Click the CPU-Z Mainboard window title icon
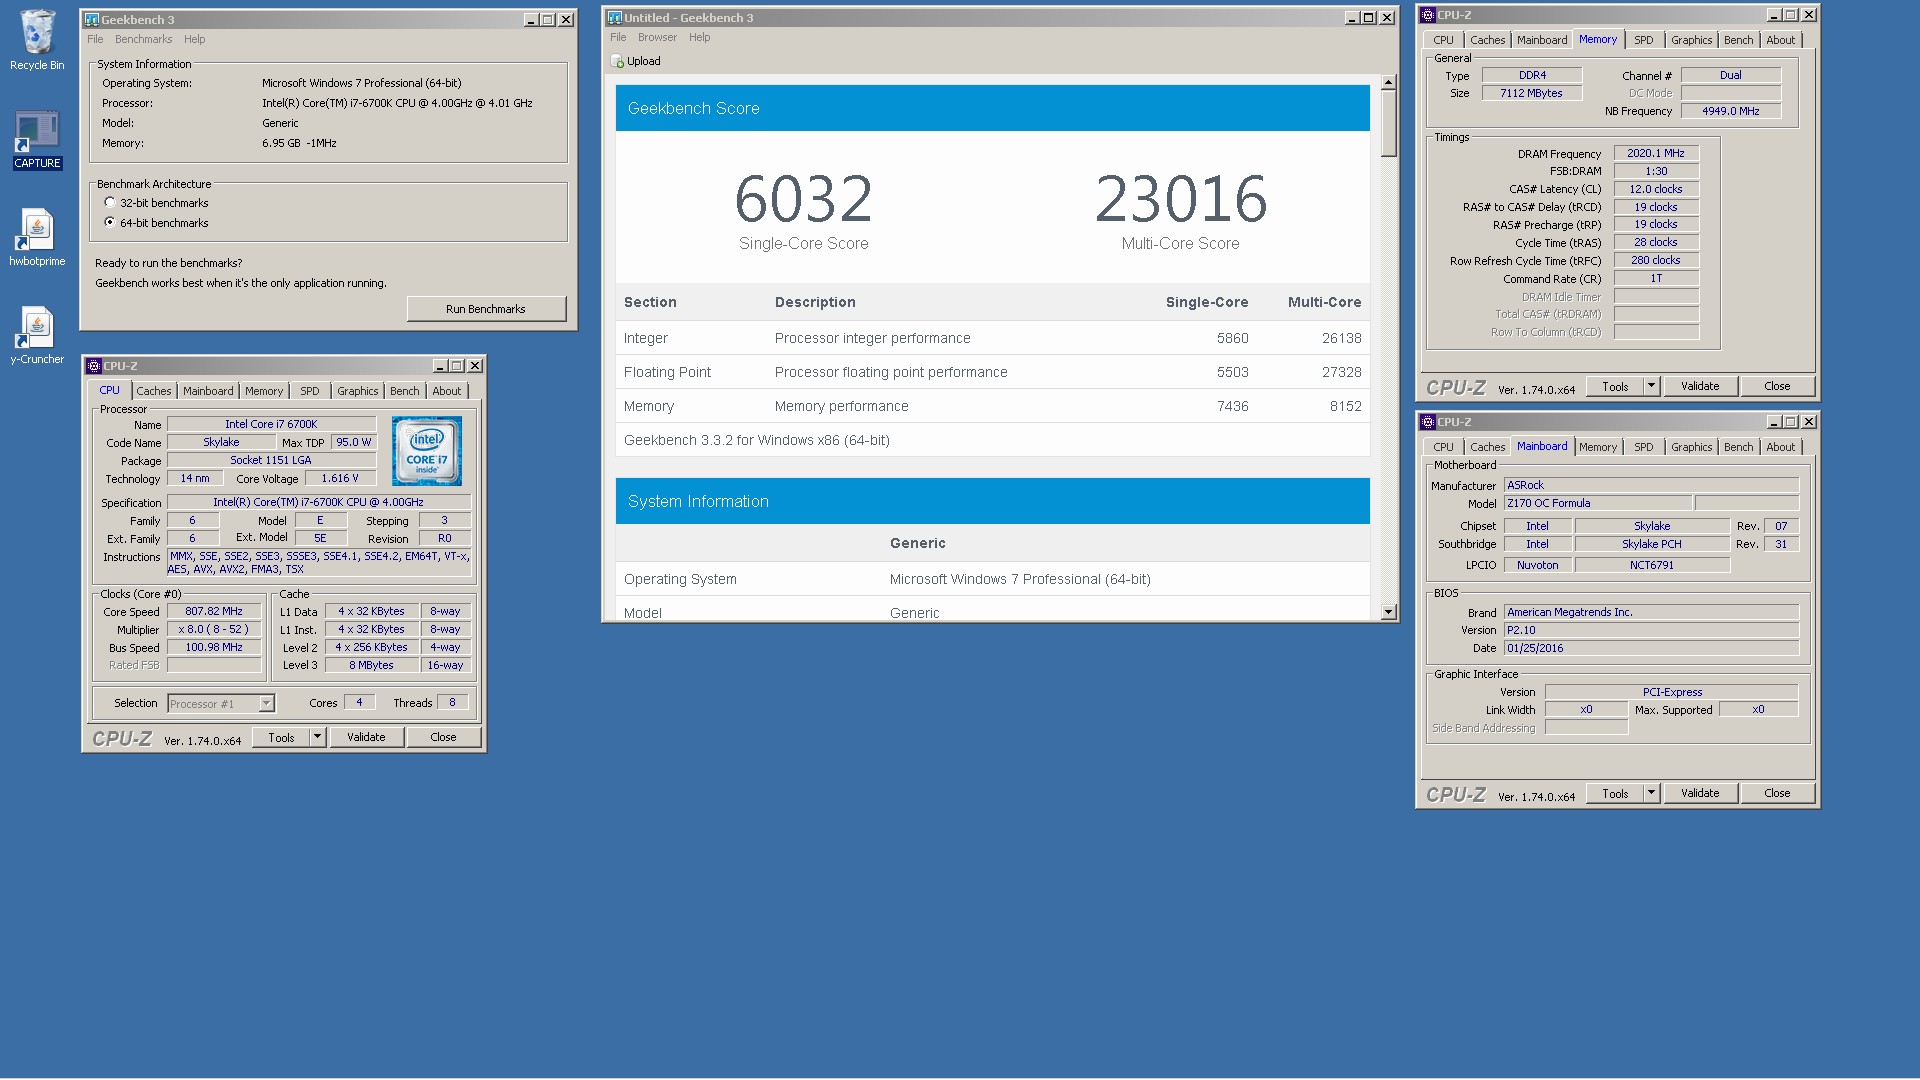The image size is (1920, 1080). (1428, 422)
